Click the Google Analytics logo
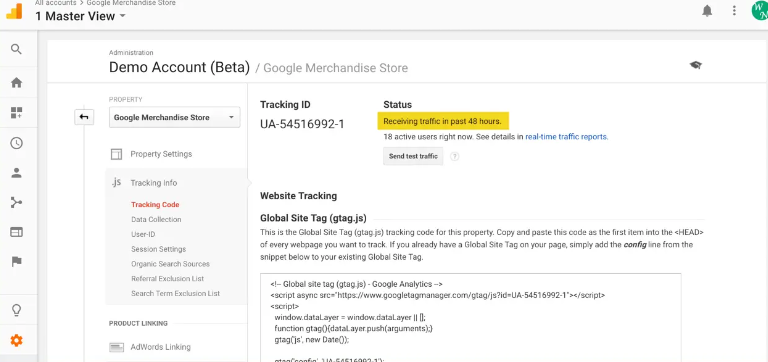Screen dimensions: 768x362 [14, 10]
